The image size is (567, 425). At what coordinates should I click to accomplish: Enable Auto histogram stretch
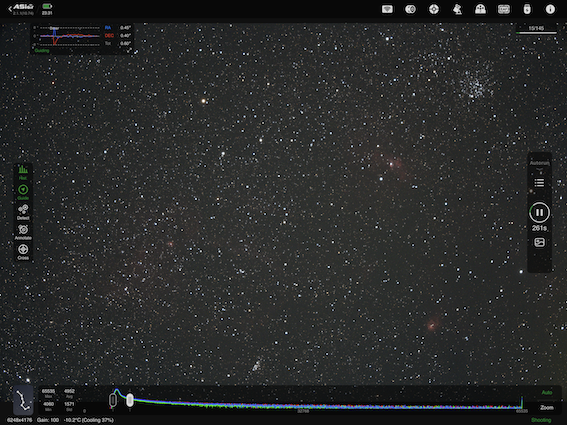(546, 392)
